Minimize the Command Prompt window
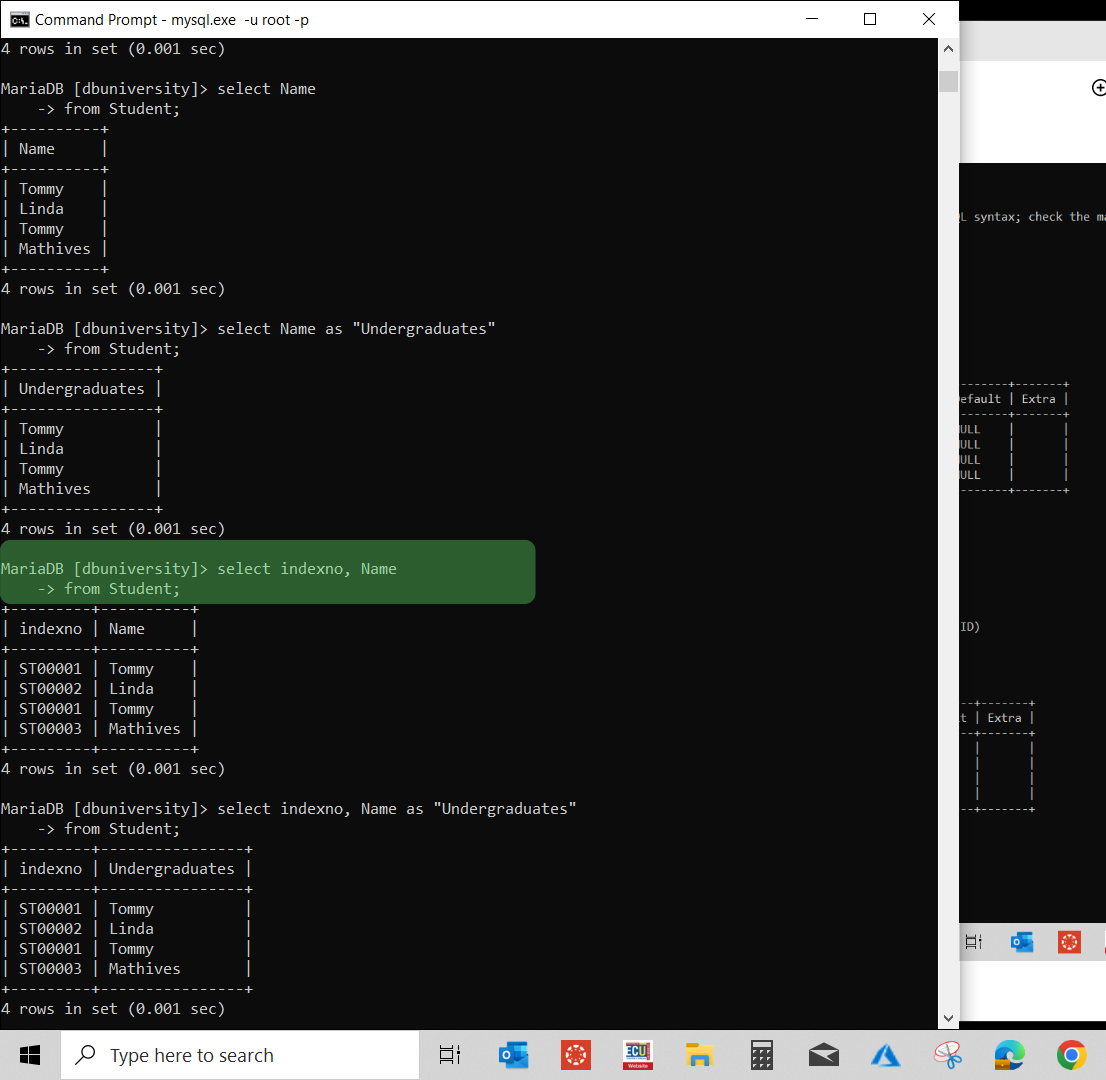Viewport: 1106px width, 1080px height. [x=811, y=18]
